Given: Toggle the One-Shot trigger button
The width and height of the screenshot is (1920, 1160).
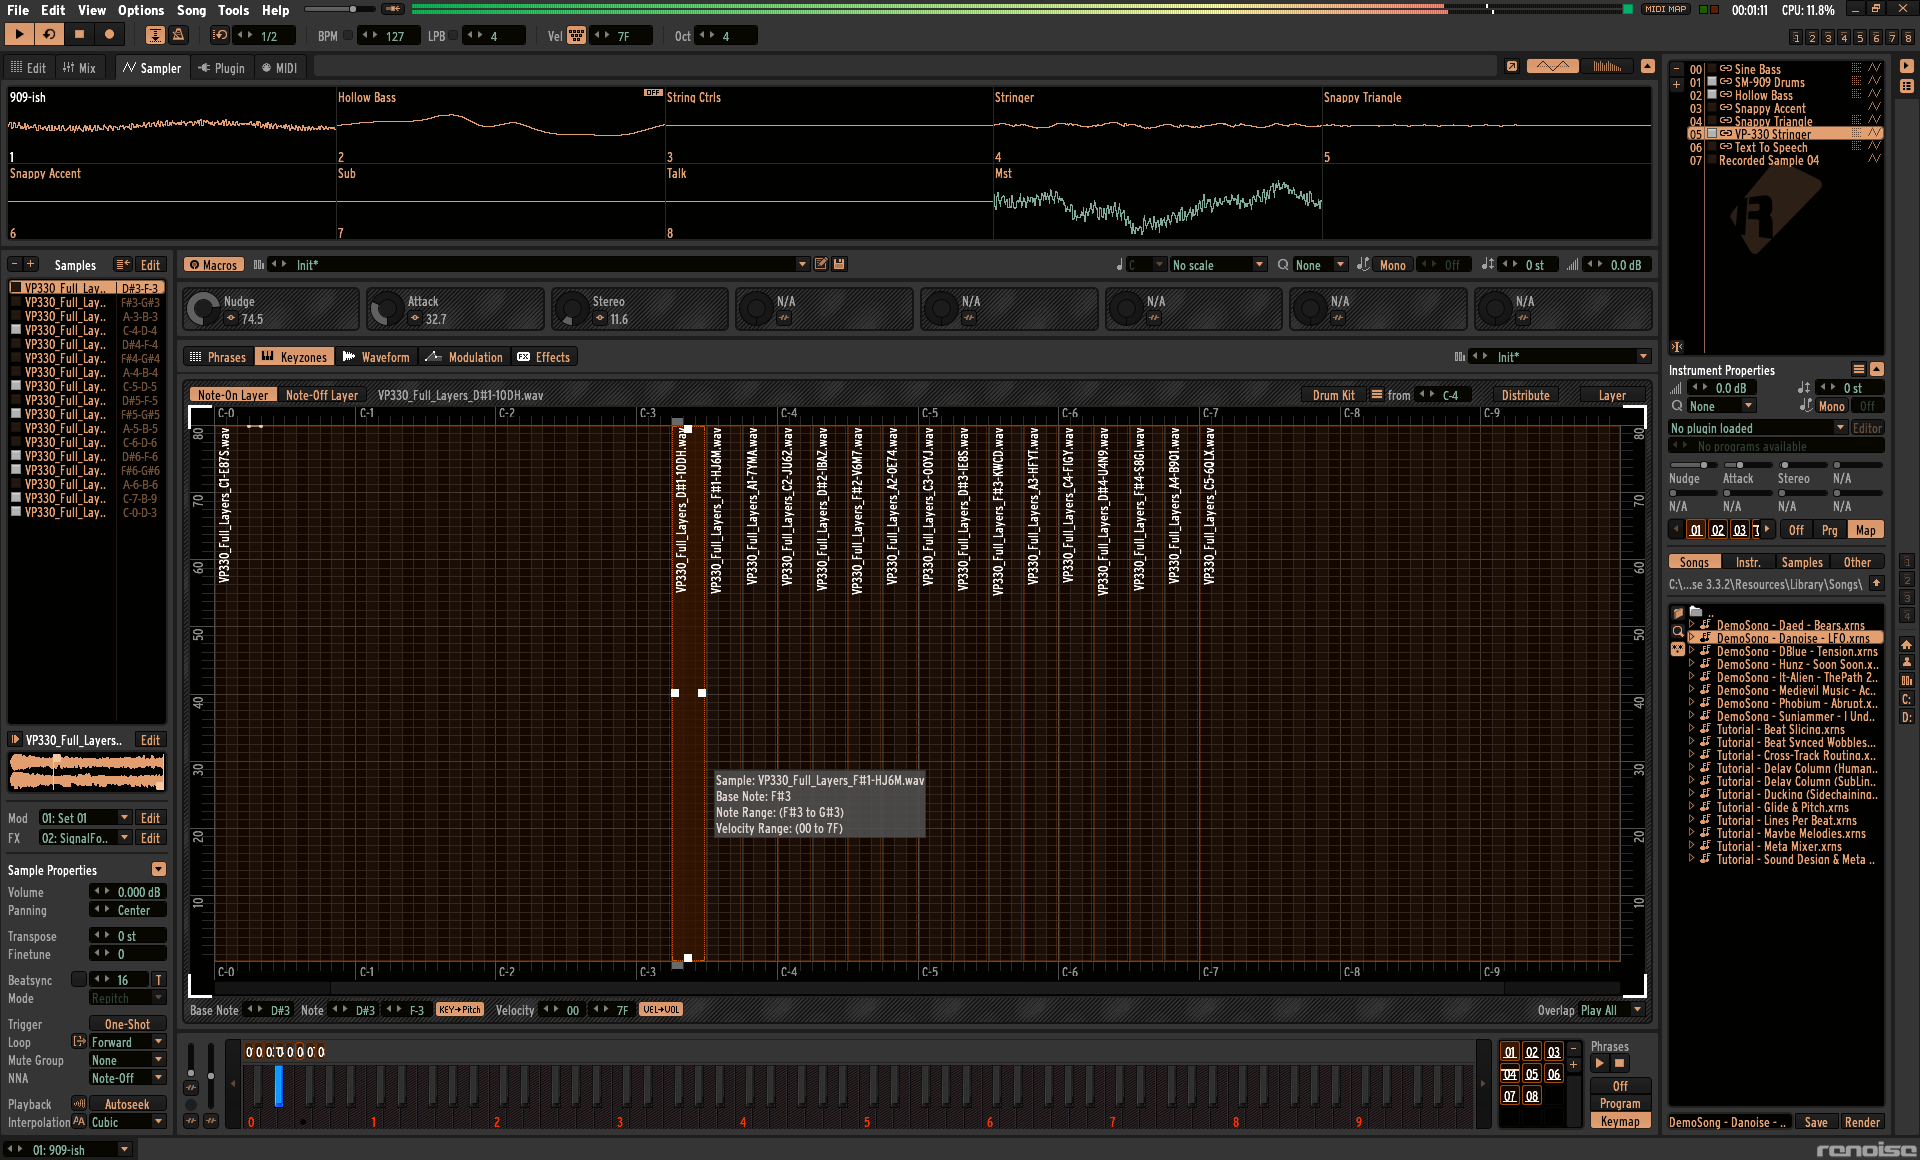Looking at the screenshot, I should pyautogui.click(x=127, y=1024).
